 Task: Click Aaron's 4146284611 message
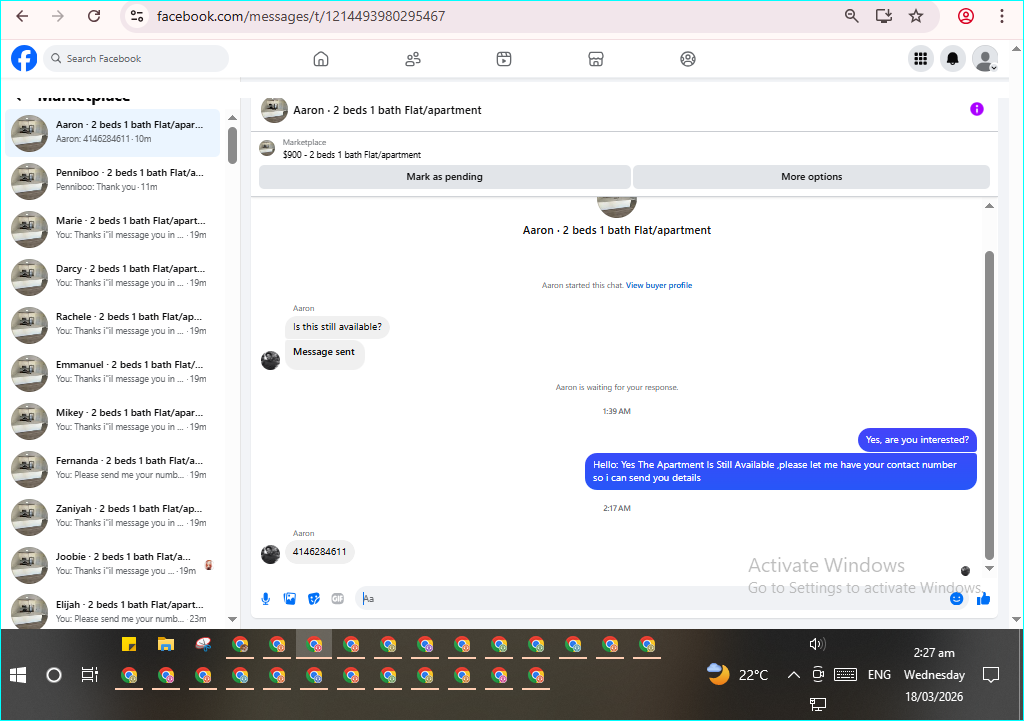(x=319, y=552)
